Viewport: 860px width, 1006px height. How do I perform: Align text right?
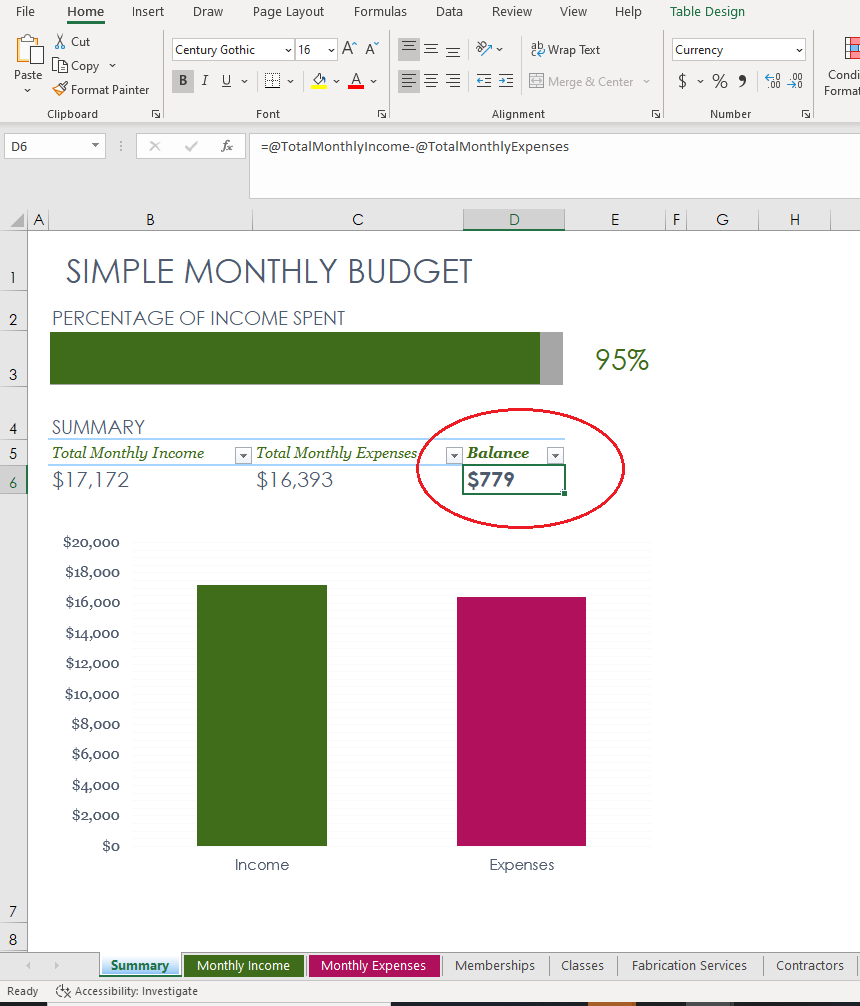click(452, 81)
